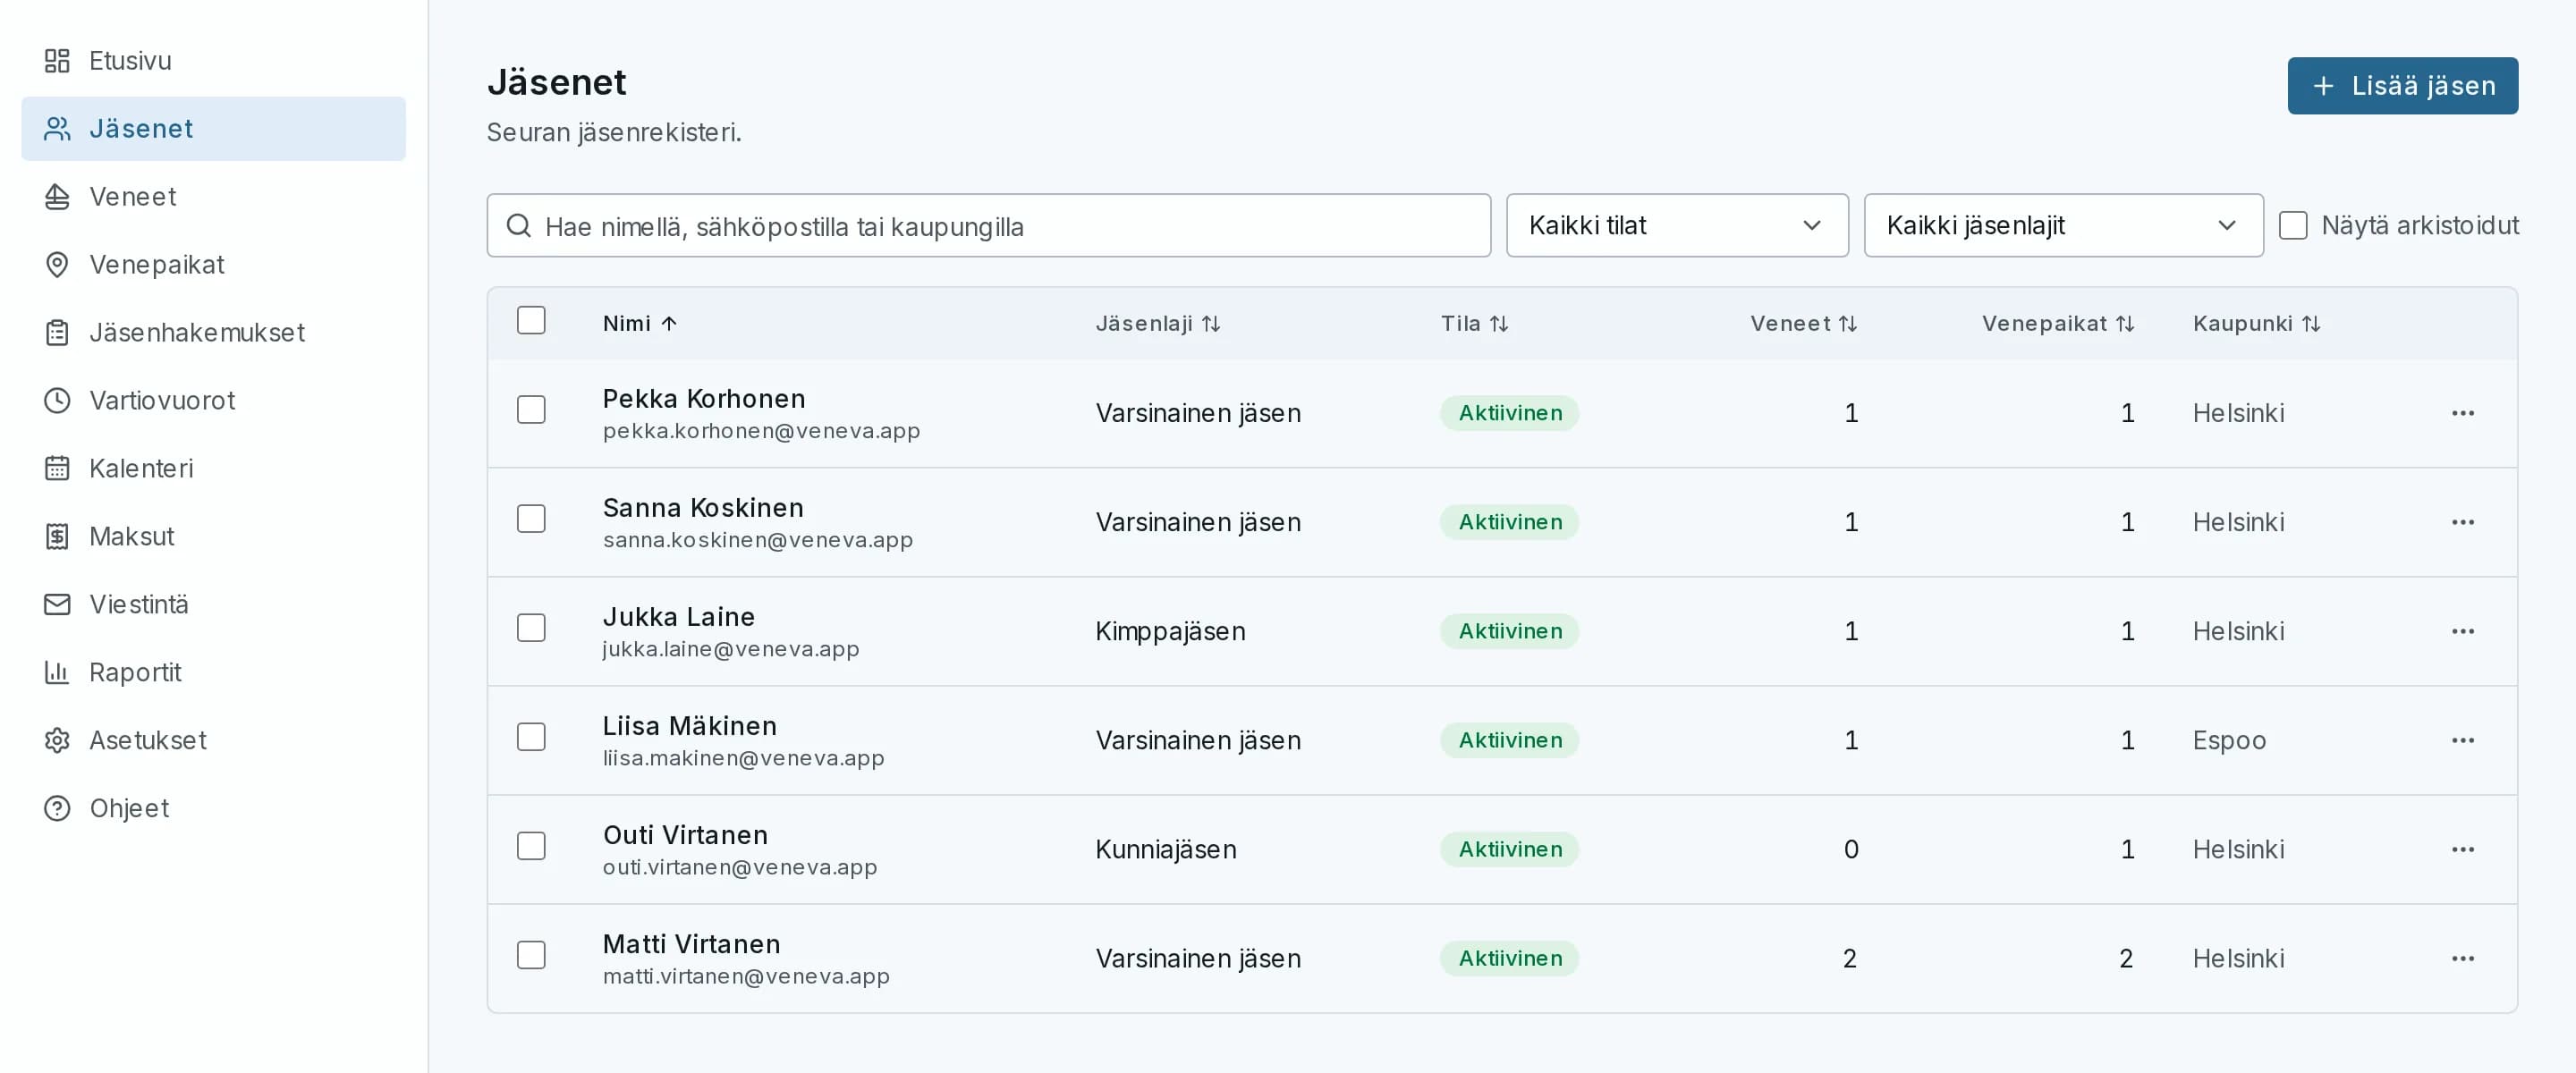2576x1073 pixels.
Task: Open row actions for Matti Virtanen
Action: click(x=2463, y=958)
